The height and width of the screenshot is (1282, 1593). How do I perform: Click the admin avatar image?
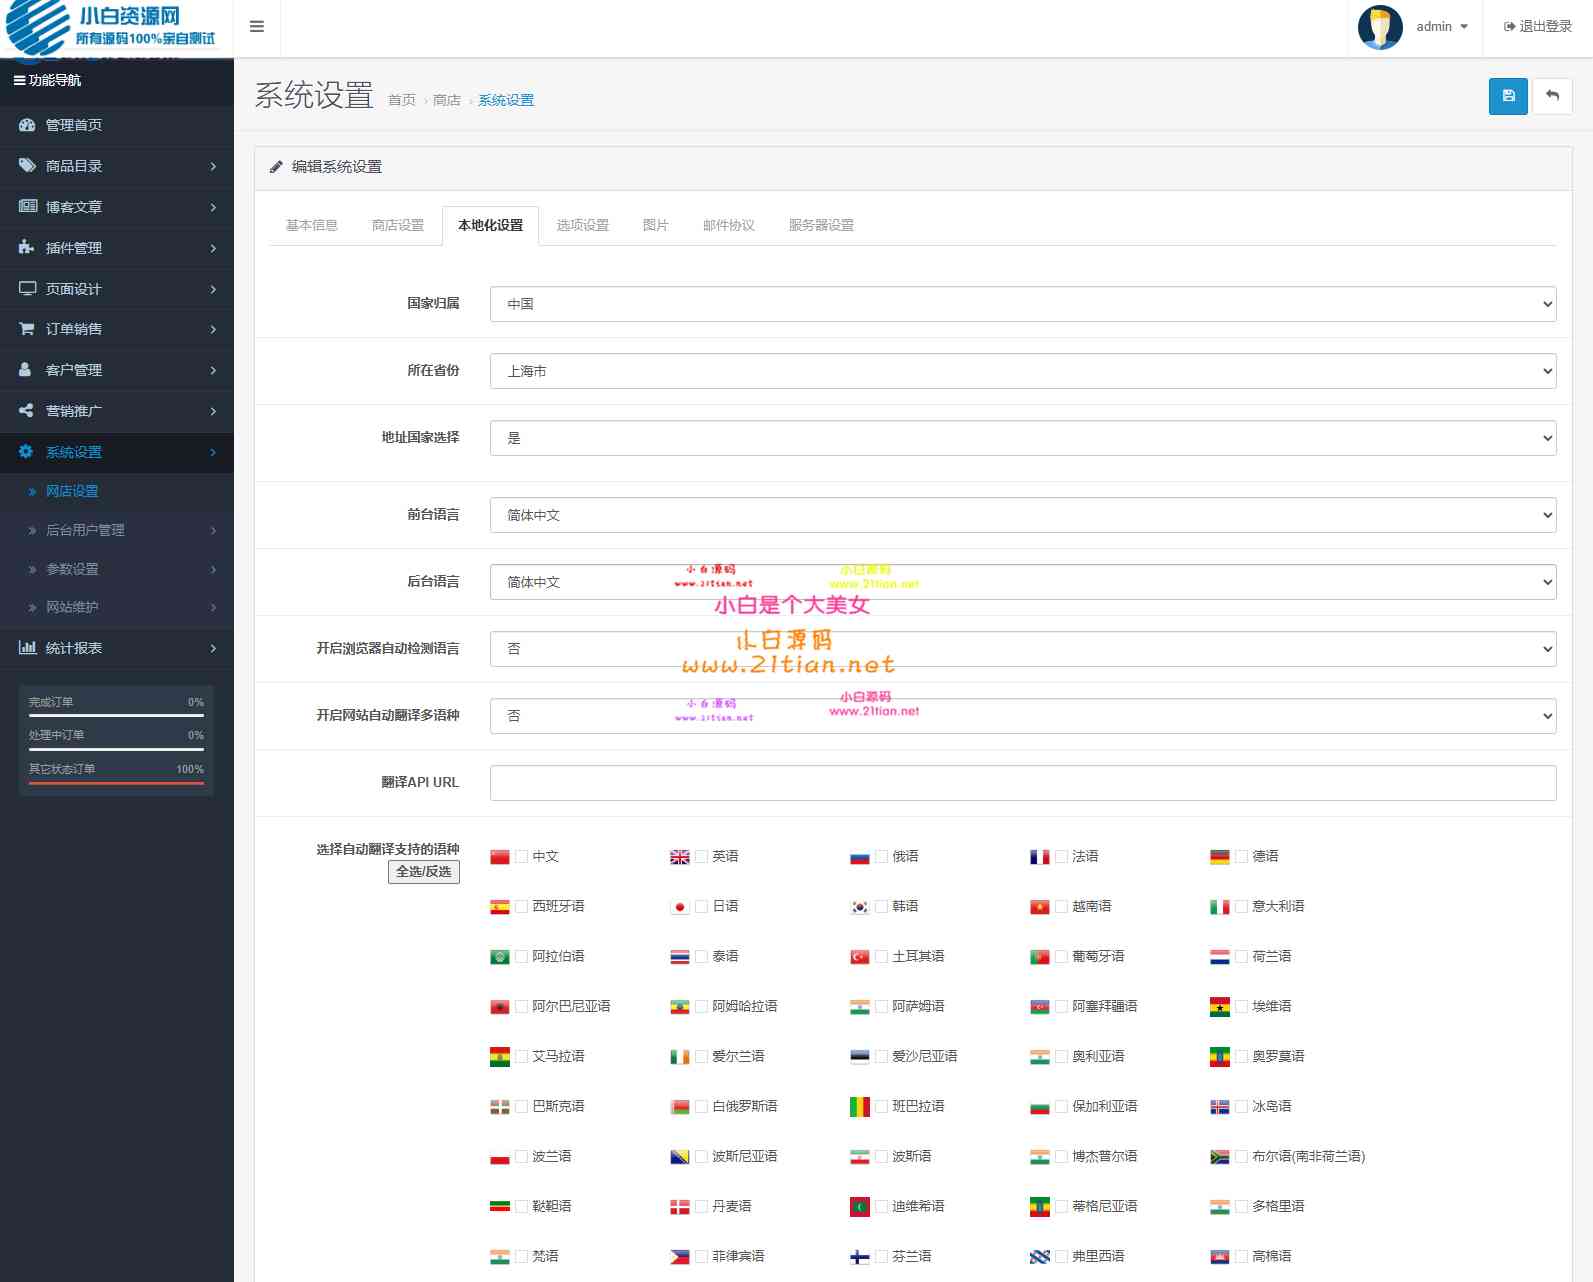click(x=1380, y=27)
